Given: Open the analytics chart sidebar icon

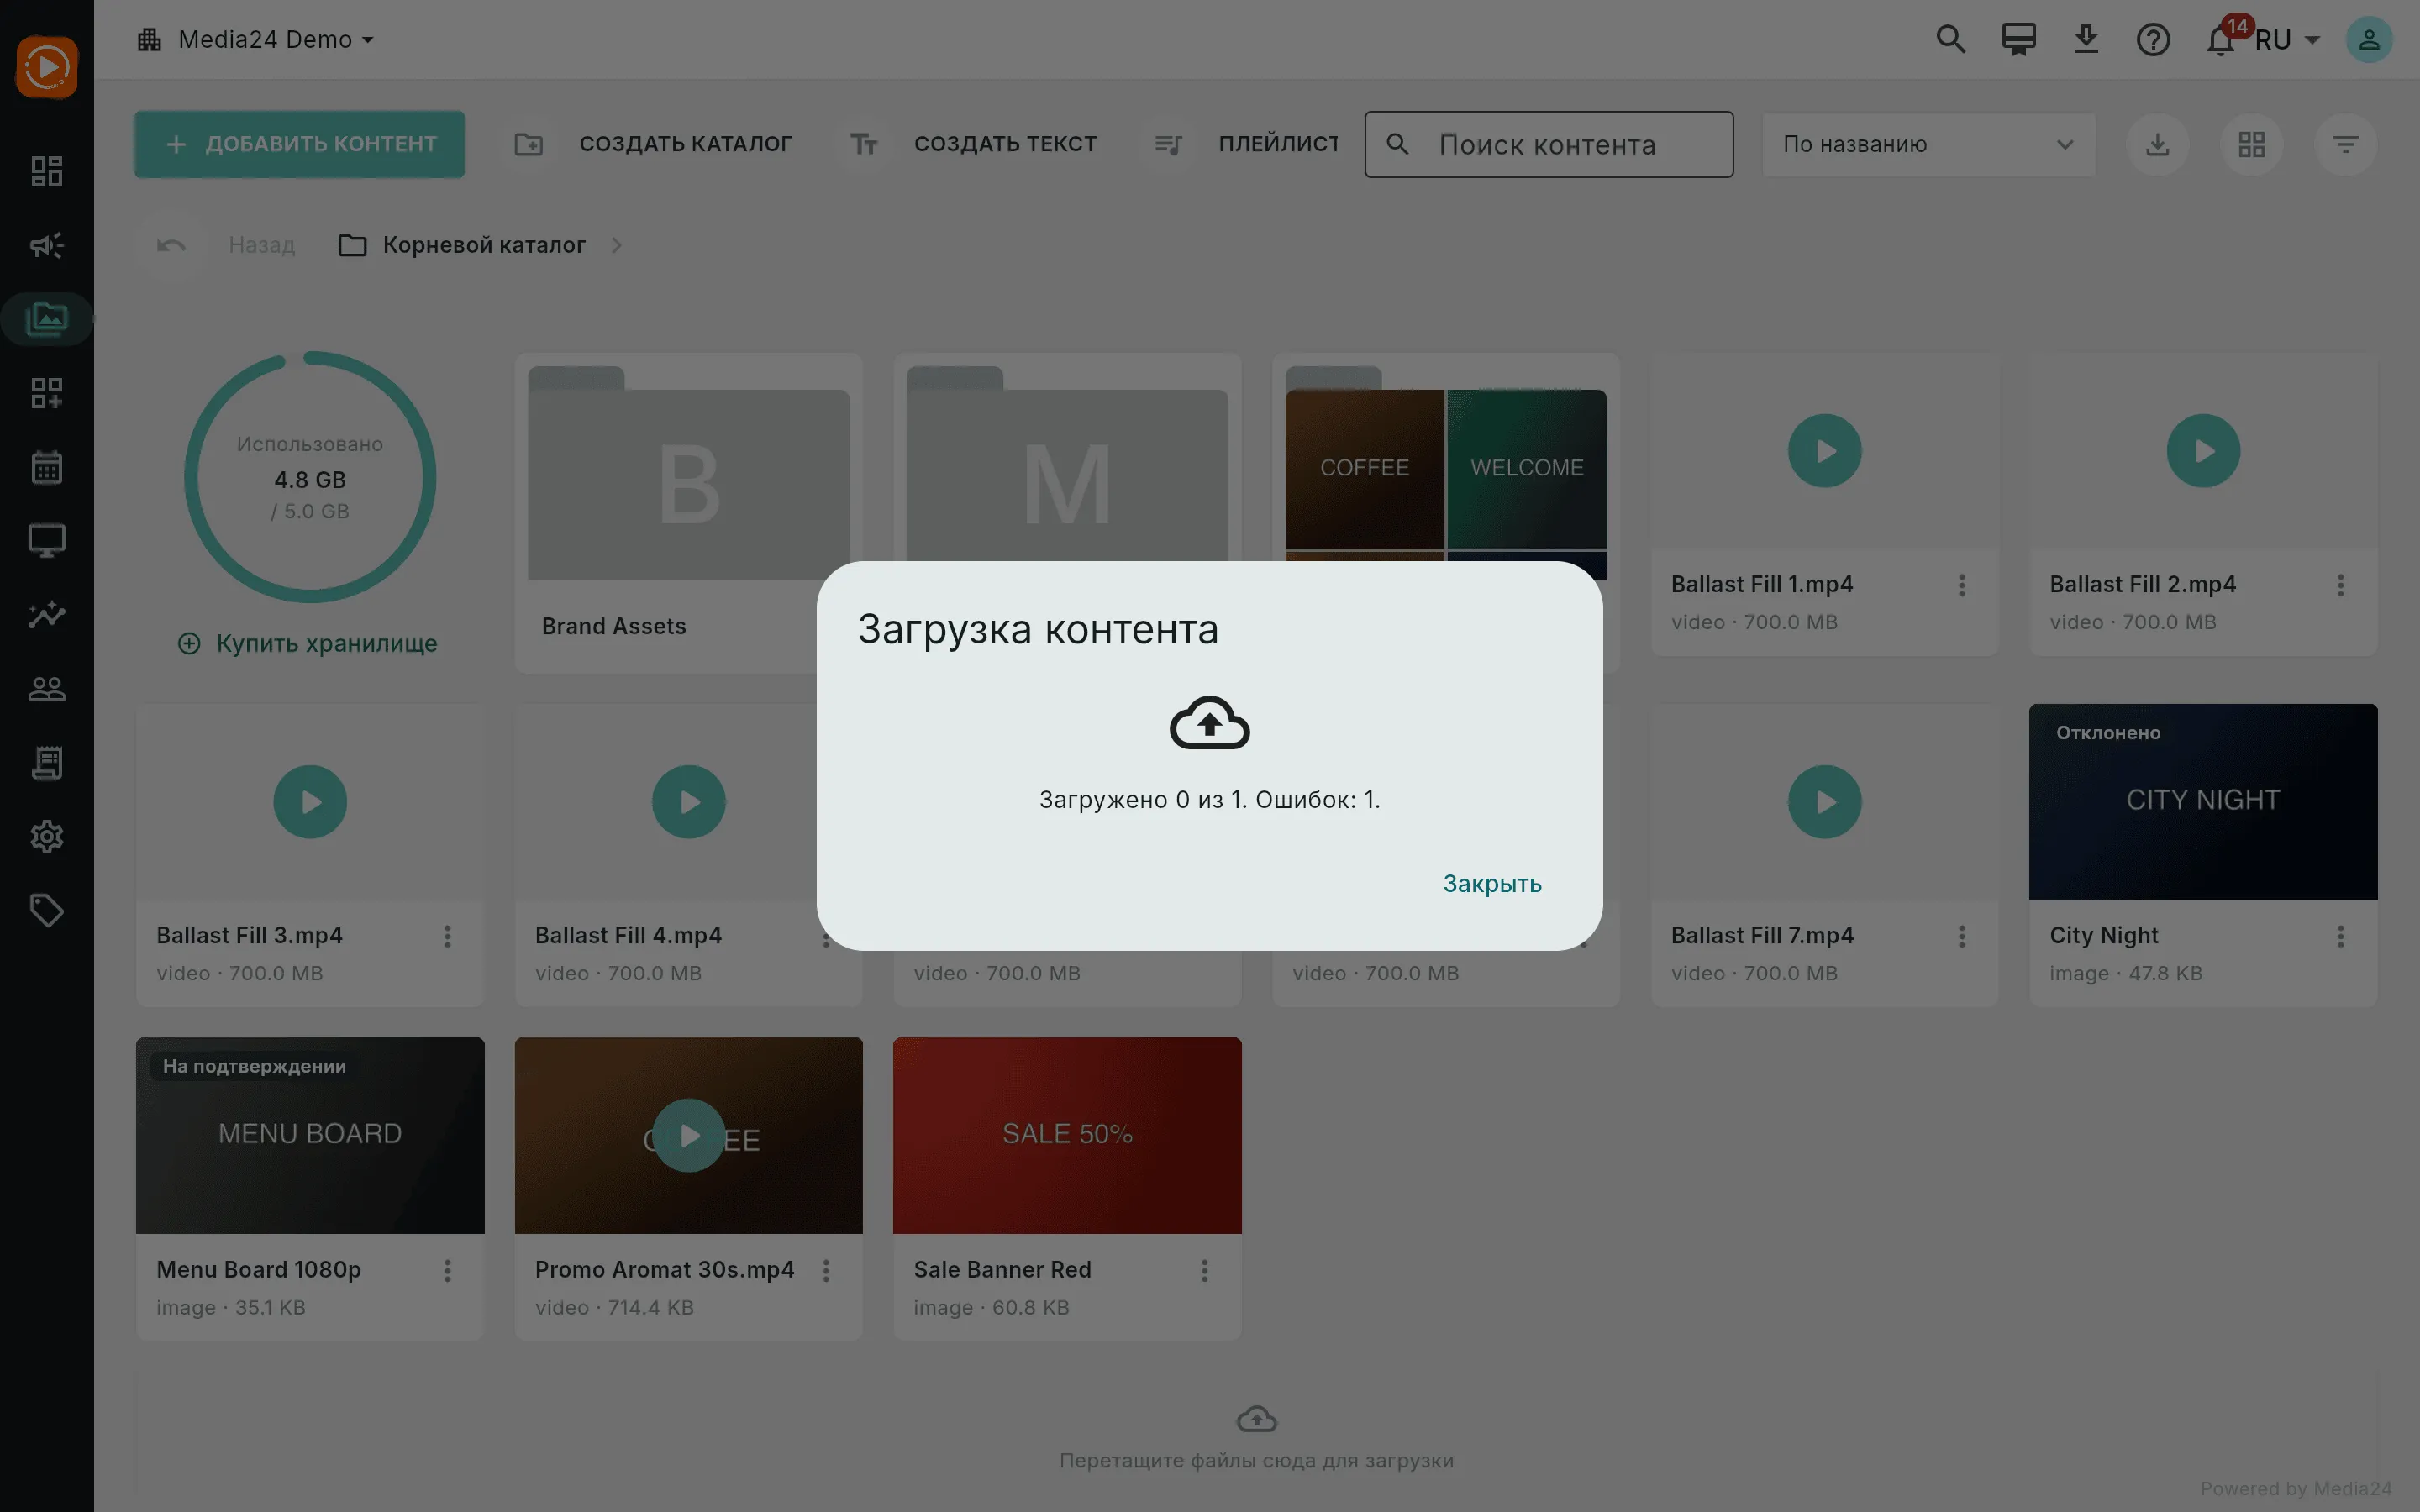Looking at the screenshot, I should click(x=47, y=615).
